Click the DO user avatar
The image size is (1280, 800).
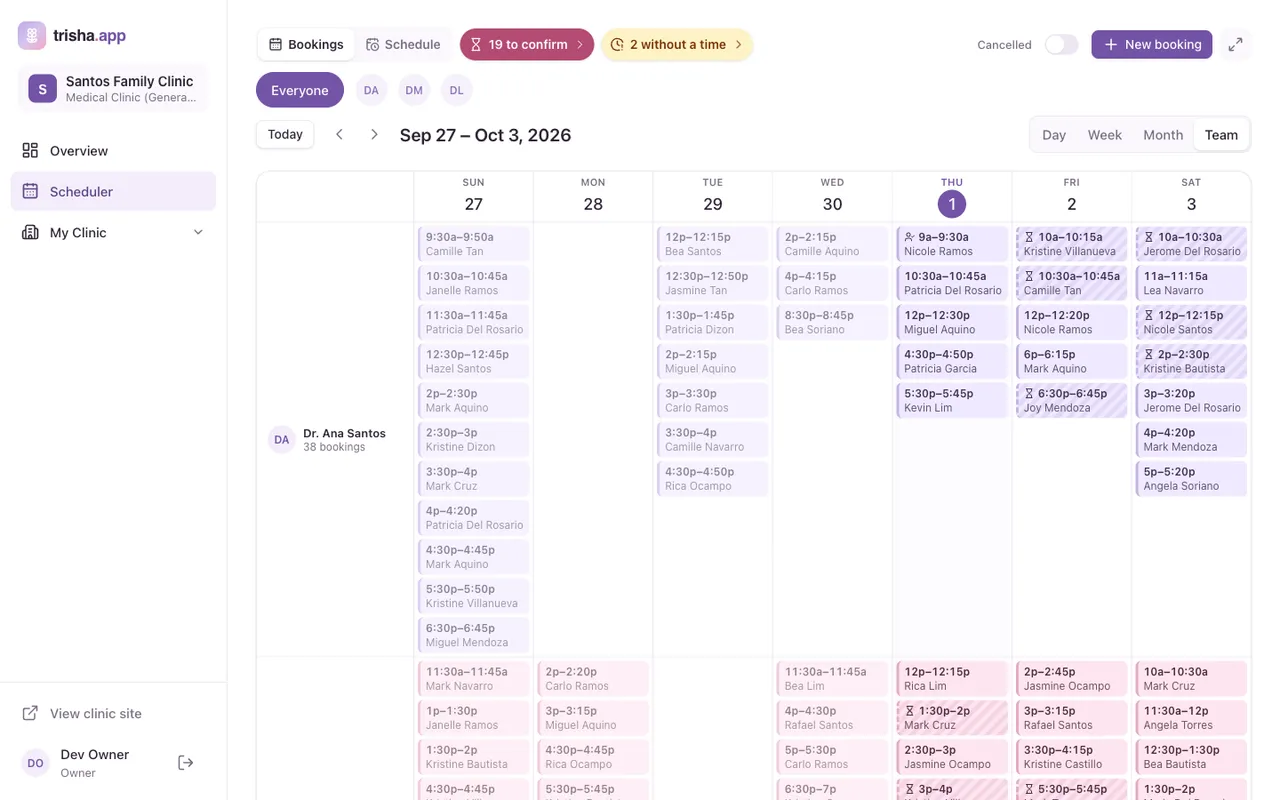35,763
